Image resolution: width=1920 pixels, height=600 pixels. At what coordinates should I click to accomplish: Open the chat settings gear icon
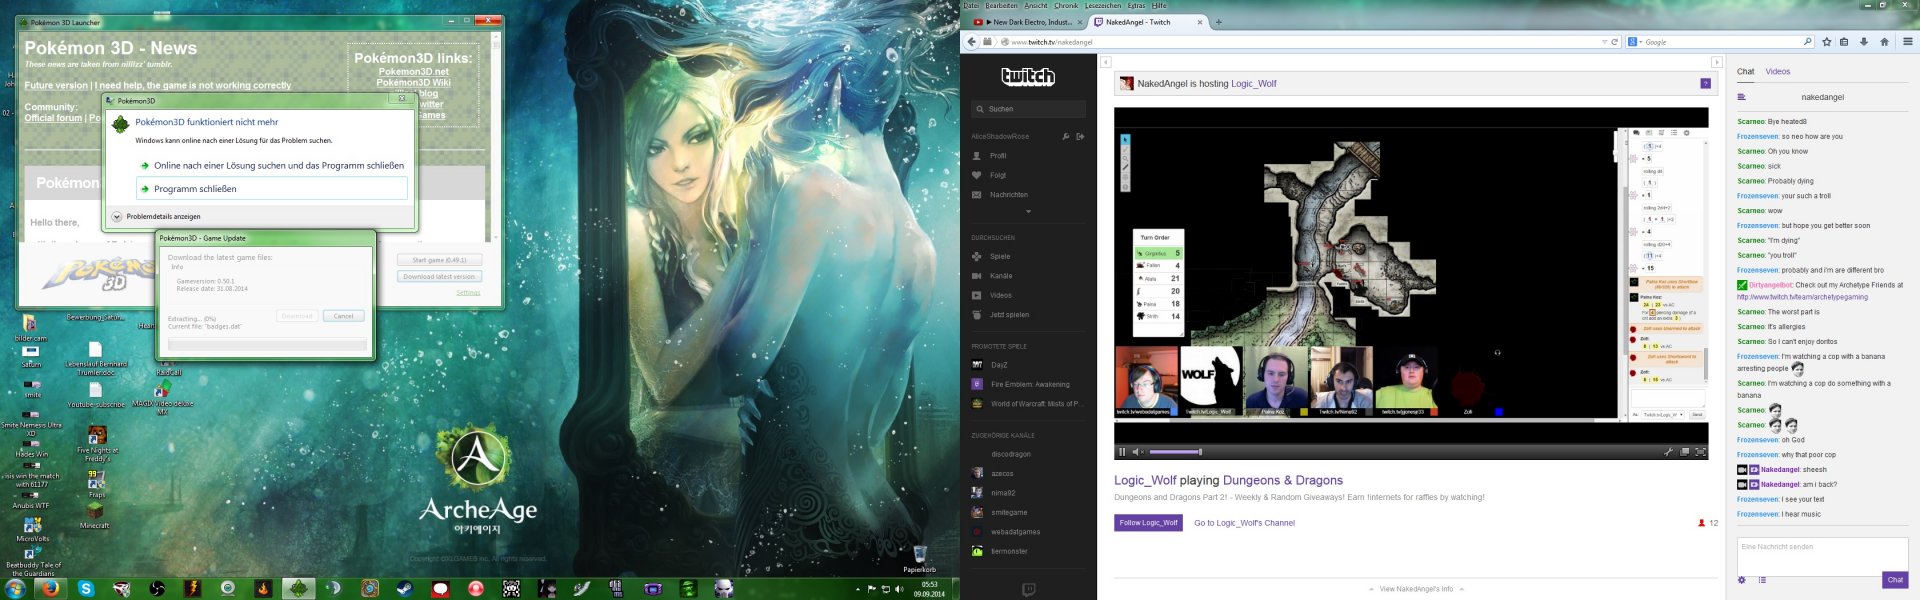point(1742,580)
